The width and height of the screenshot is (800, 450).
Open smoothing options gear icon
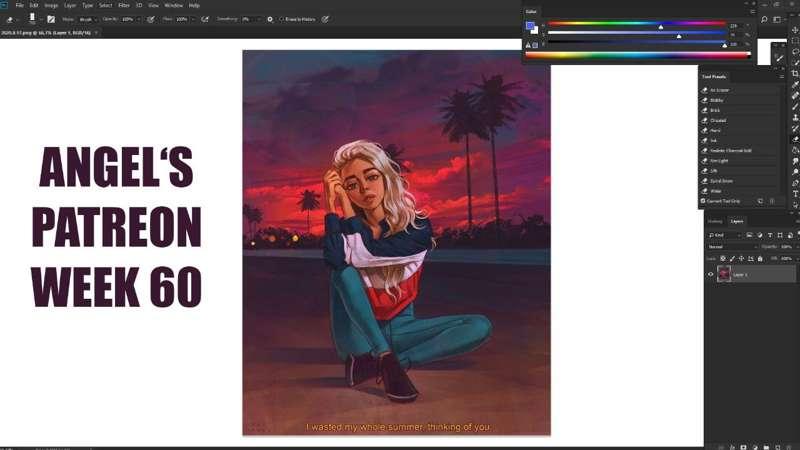click(270, 19)
